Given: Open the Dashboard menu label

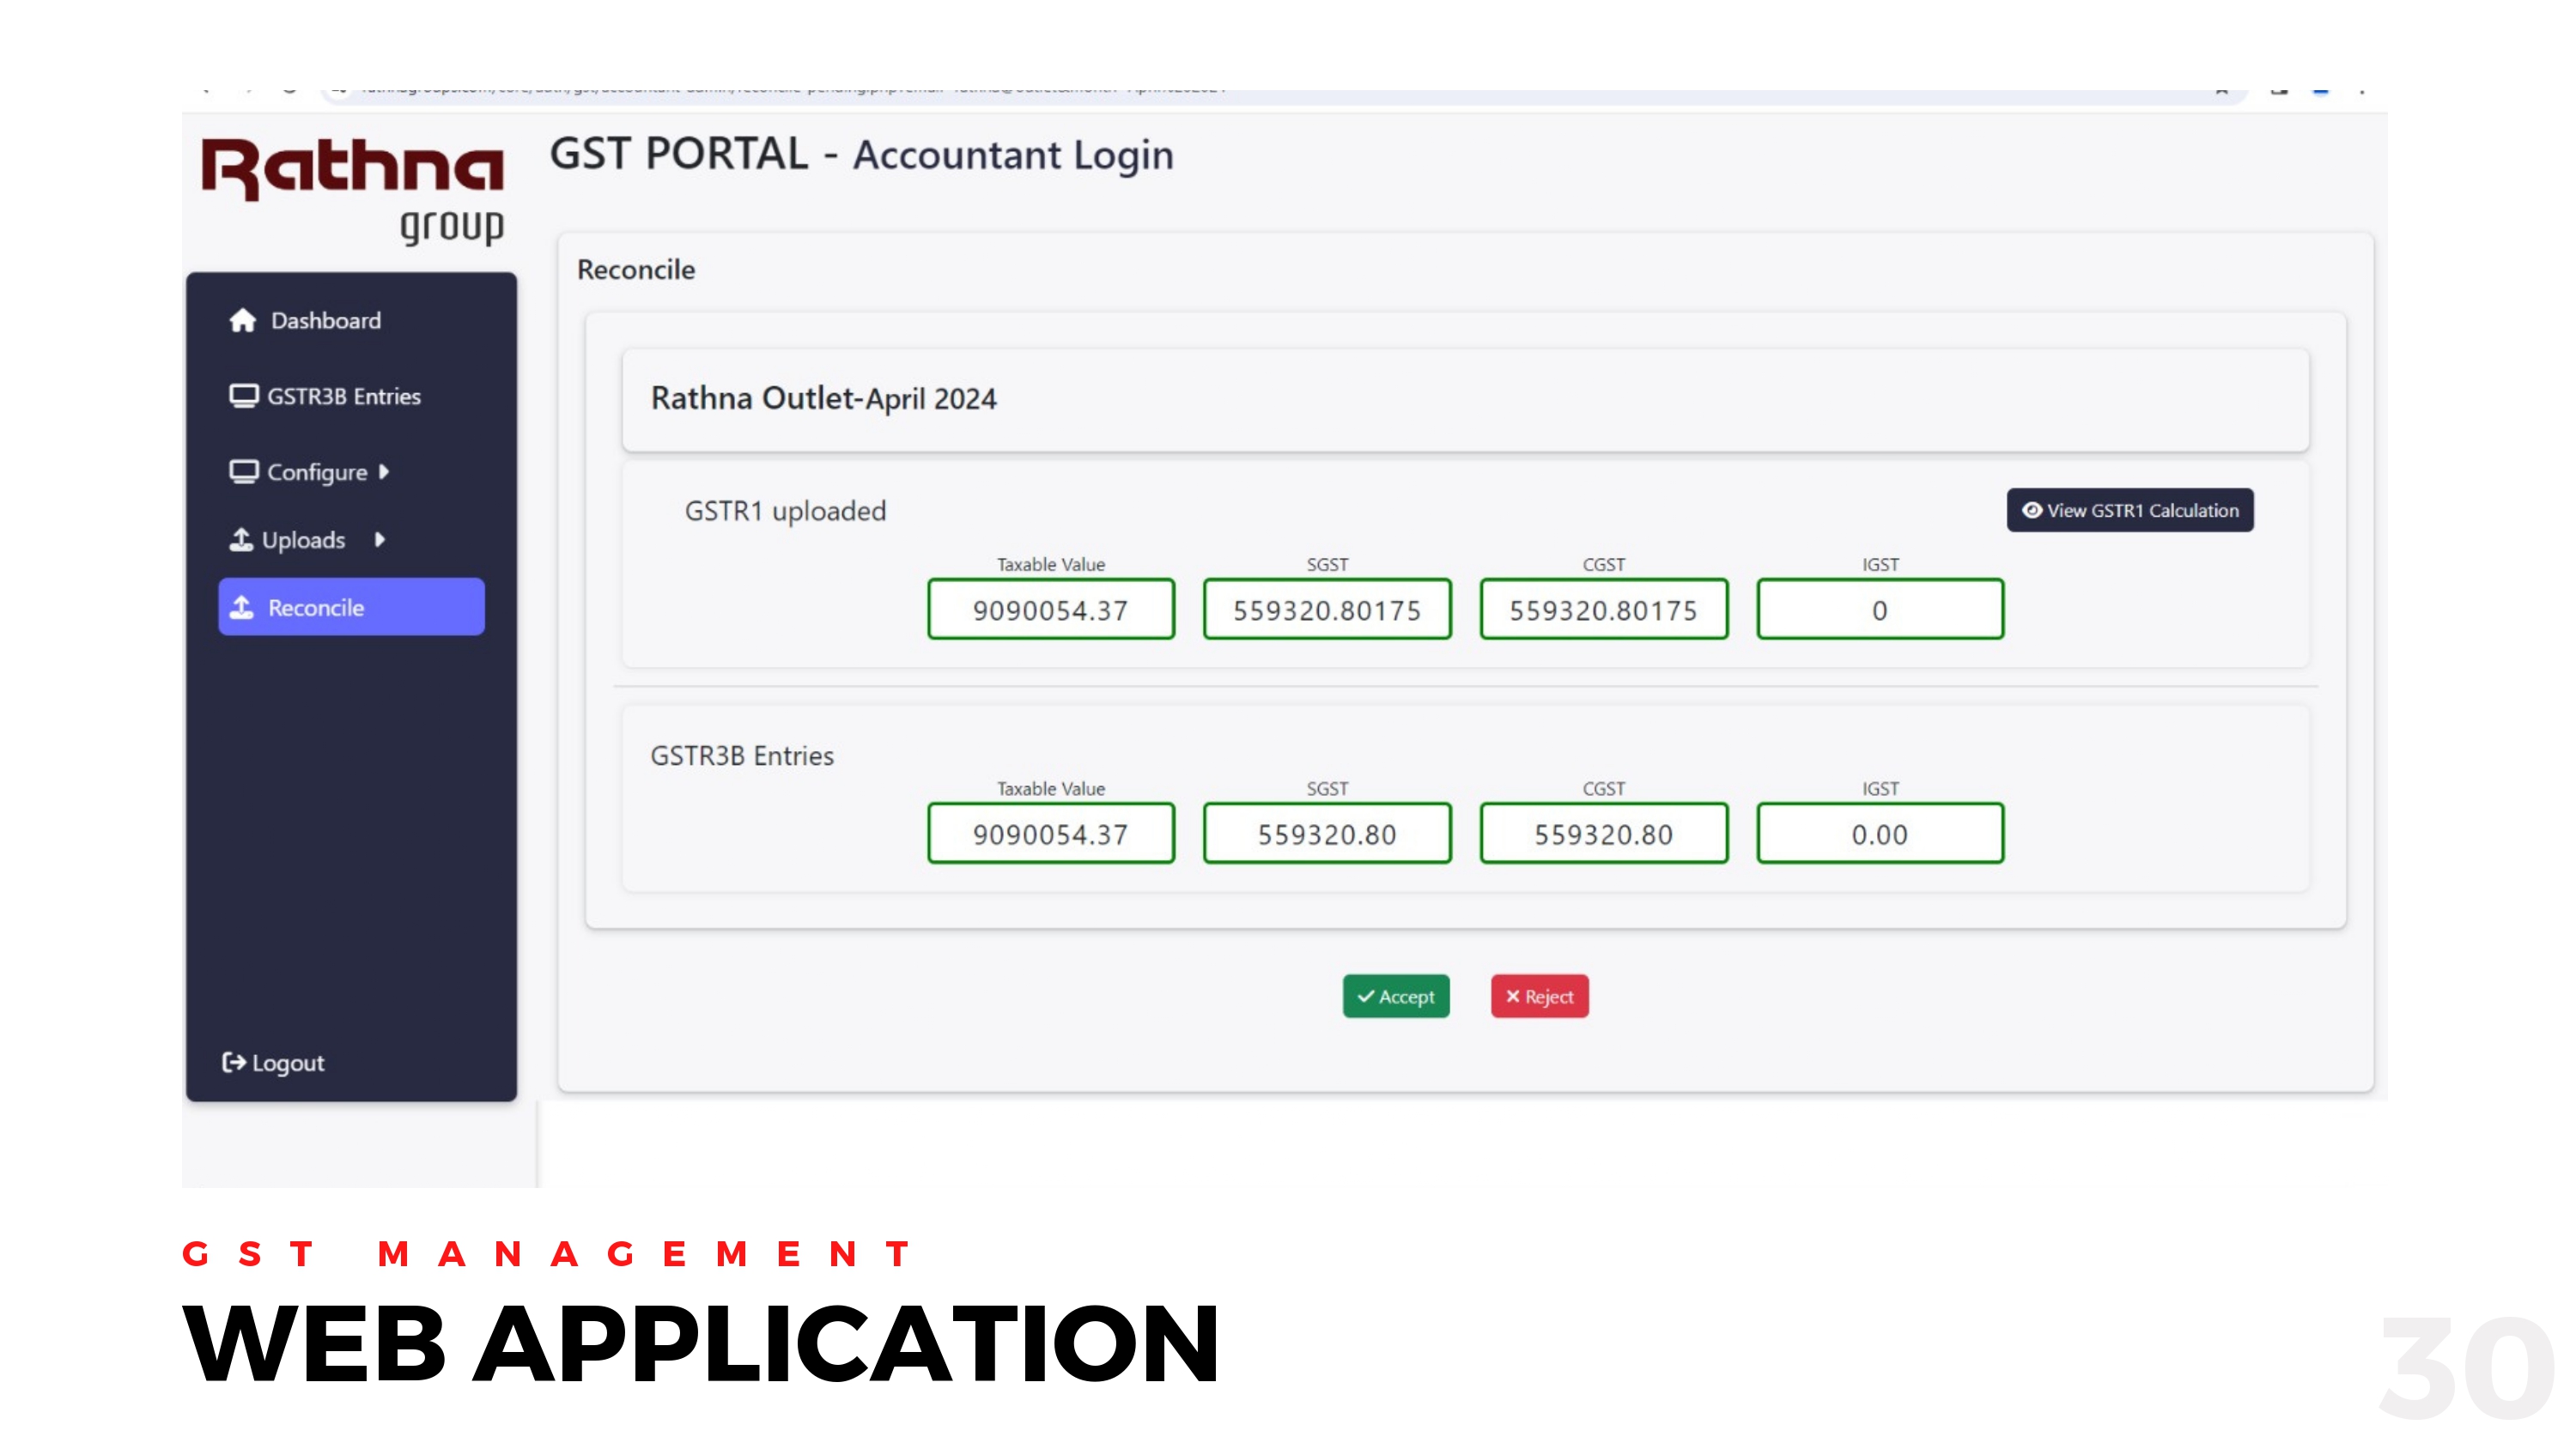Looking at the screenshot, I should 326,320.
